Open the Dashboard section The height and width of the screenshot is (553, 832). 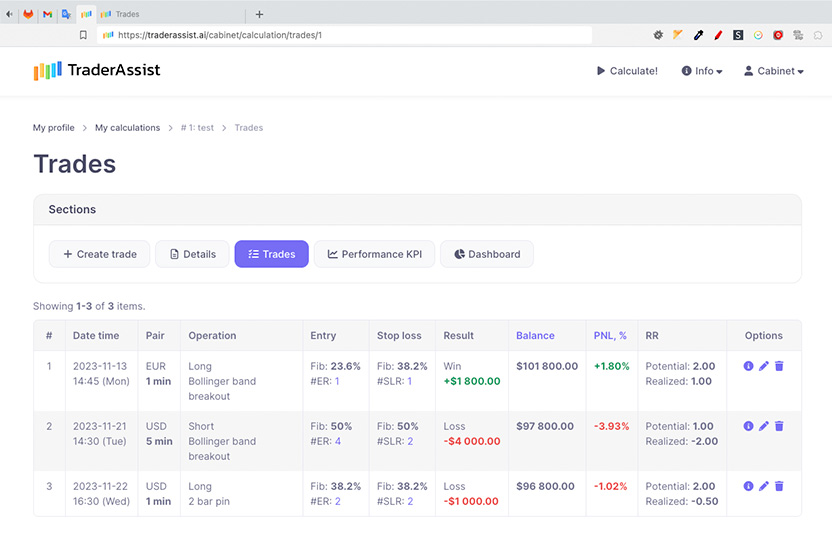487,254
